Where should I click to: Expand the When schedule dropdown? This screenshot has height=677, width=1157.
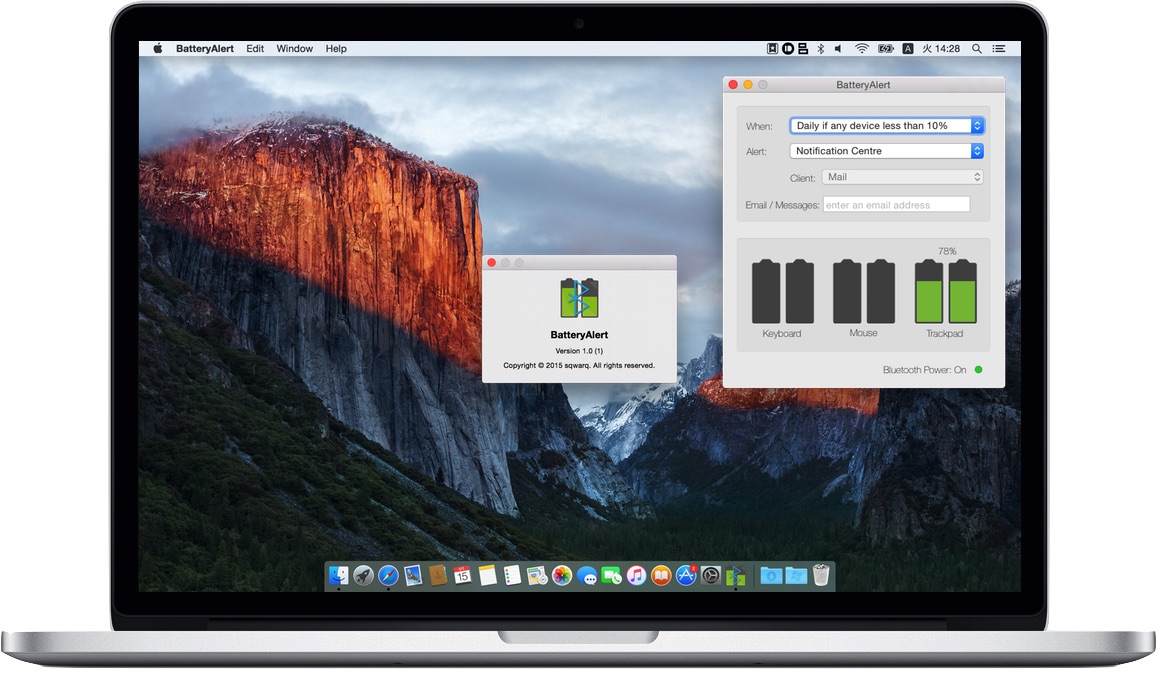(886, 126)
